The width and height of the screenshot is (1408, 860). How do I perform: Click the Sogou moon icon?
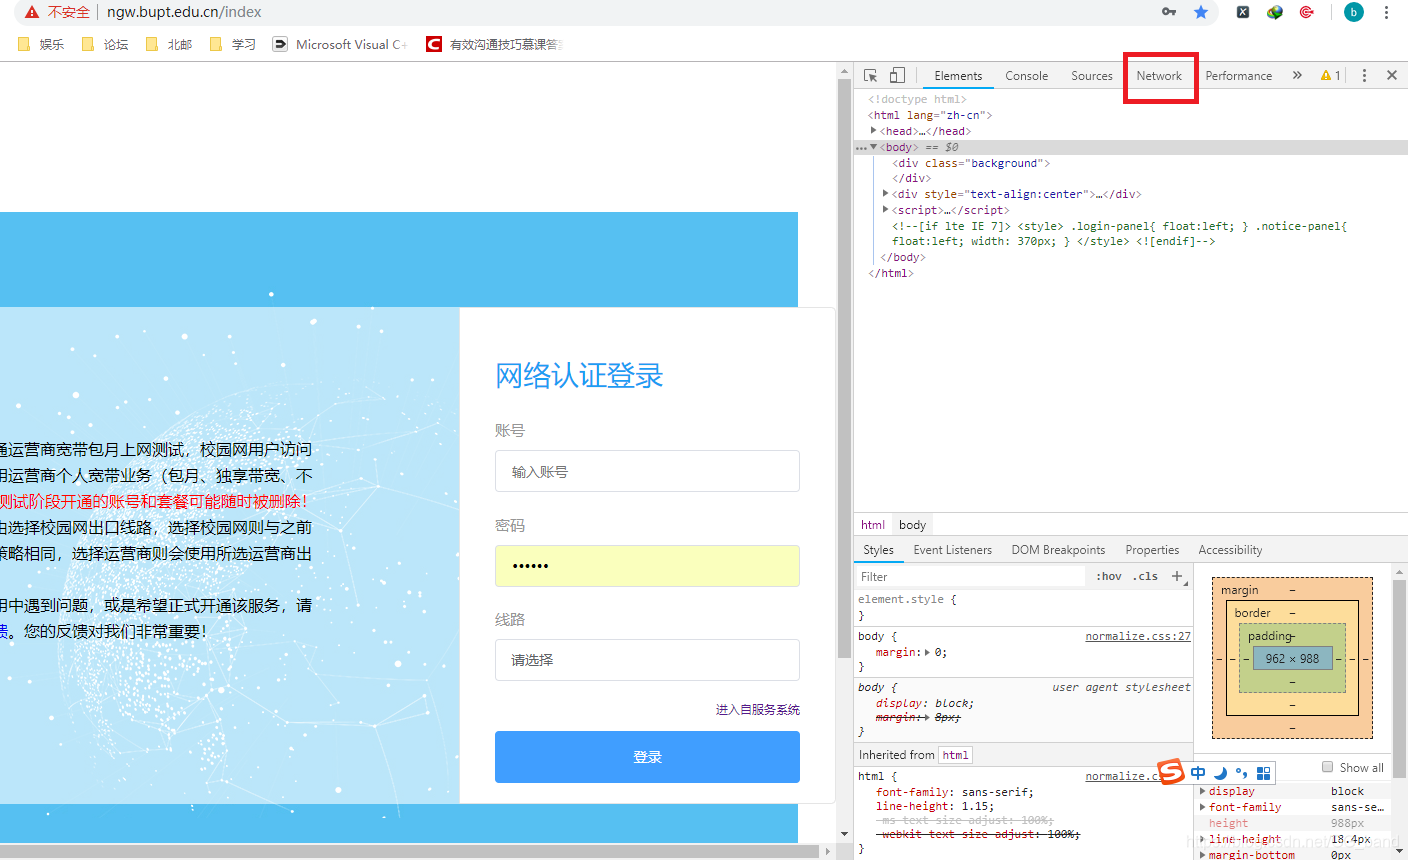1220,772
